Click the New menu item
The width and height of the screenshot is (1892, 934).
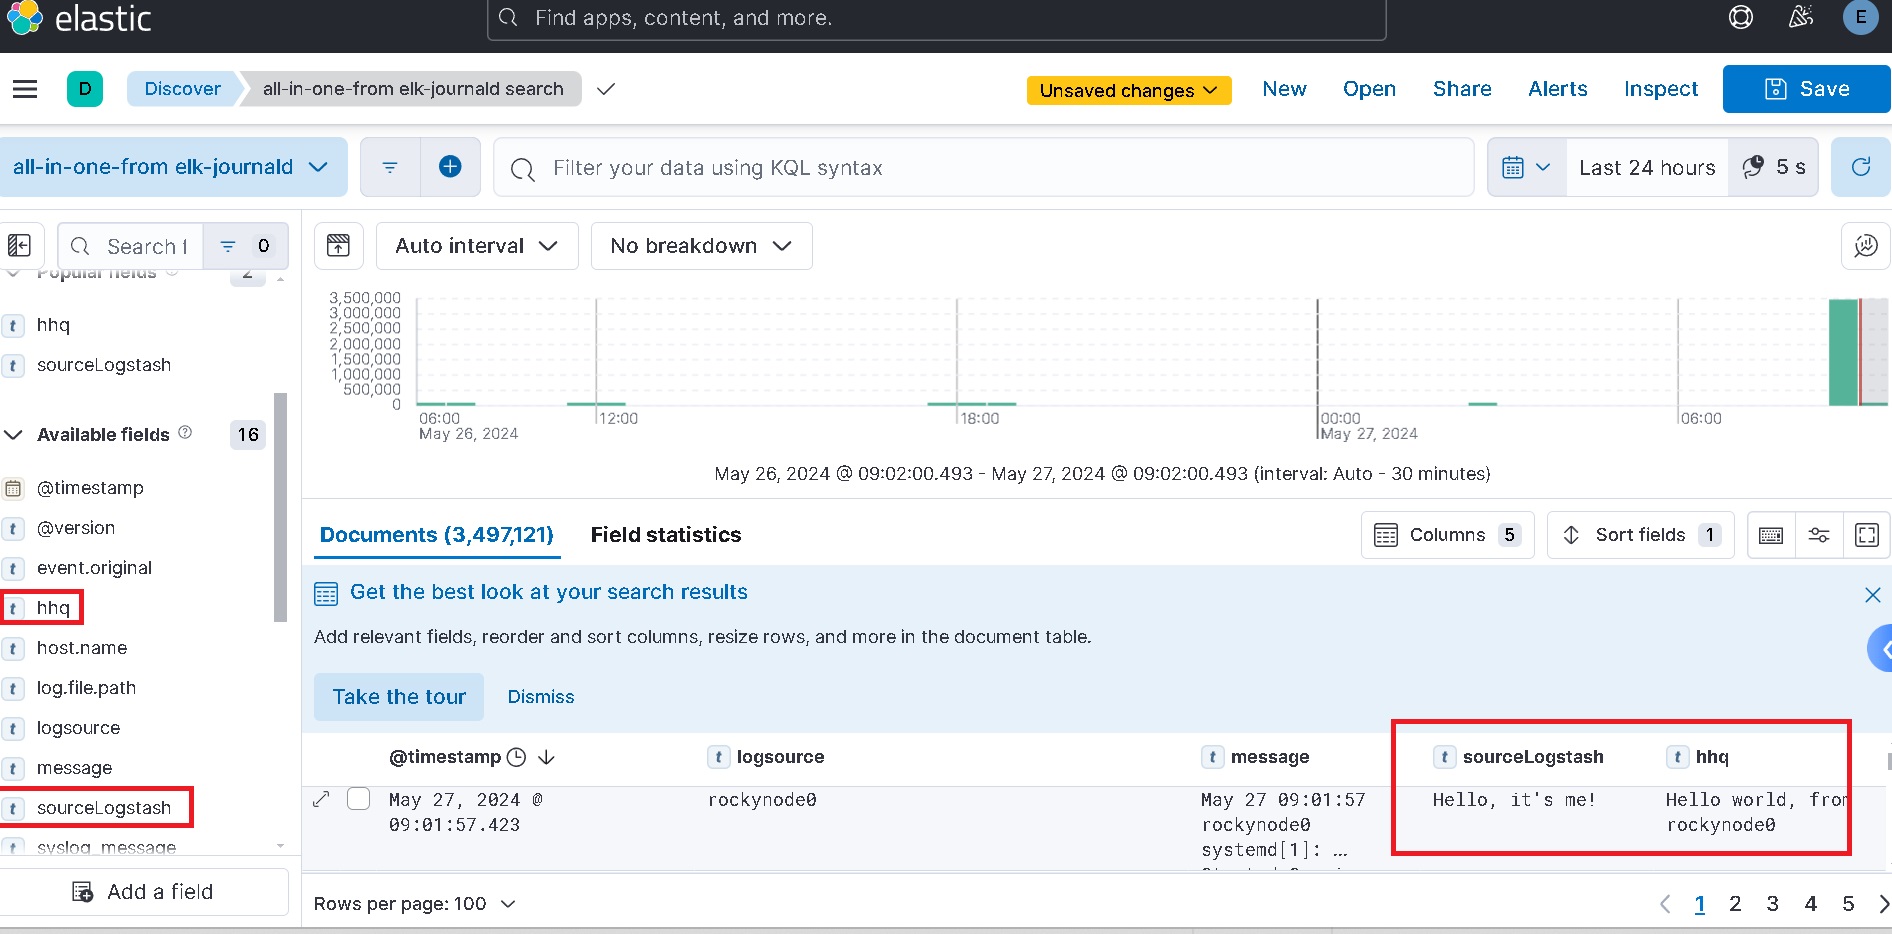pyautogui.click(x=1284, y=89)
